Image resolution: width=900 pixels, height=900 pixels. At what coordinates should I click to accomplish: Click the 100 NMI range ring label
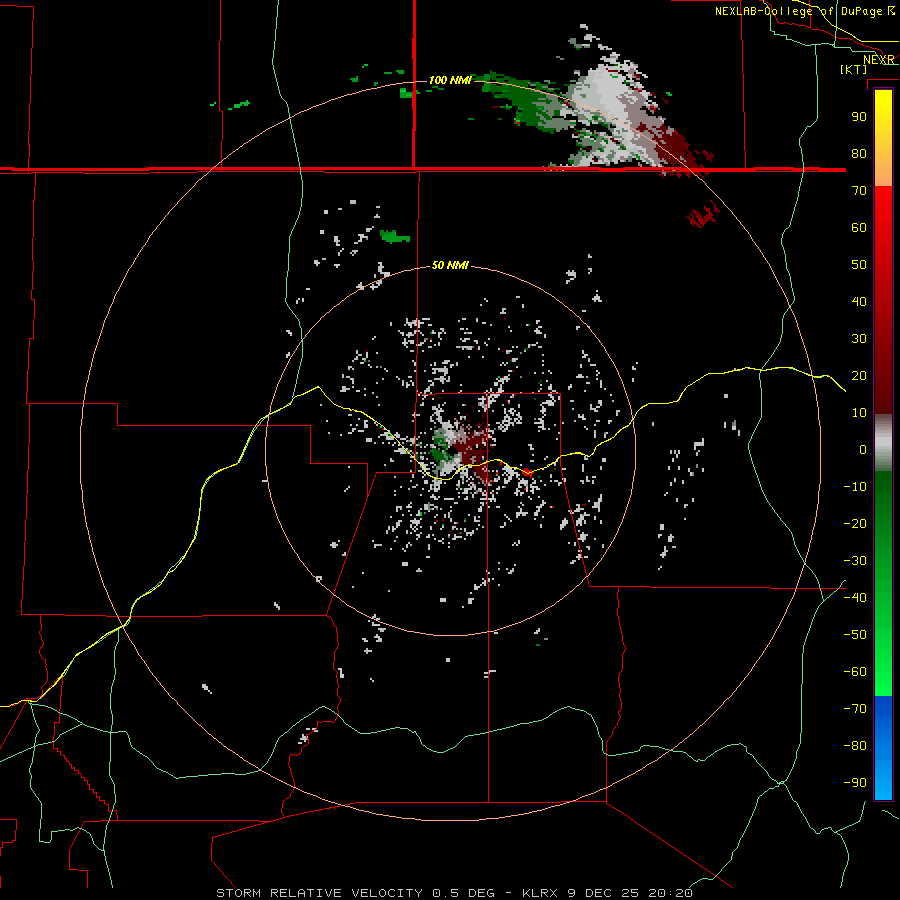tap(450, 80)
